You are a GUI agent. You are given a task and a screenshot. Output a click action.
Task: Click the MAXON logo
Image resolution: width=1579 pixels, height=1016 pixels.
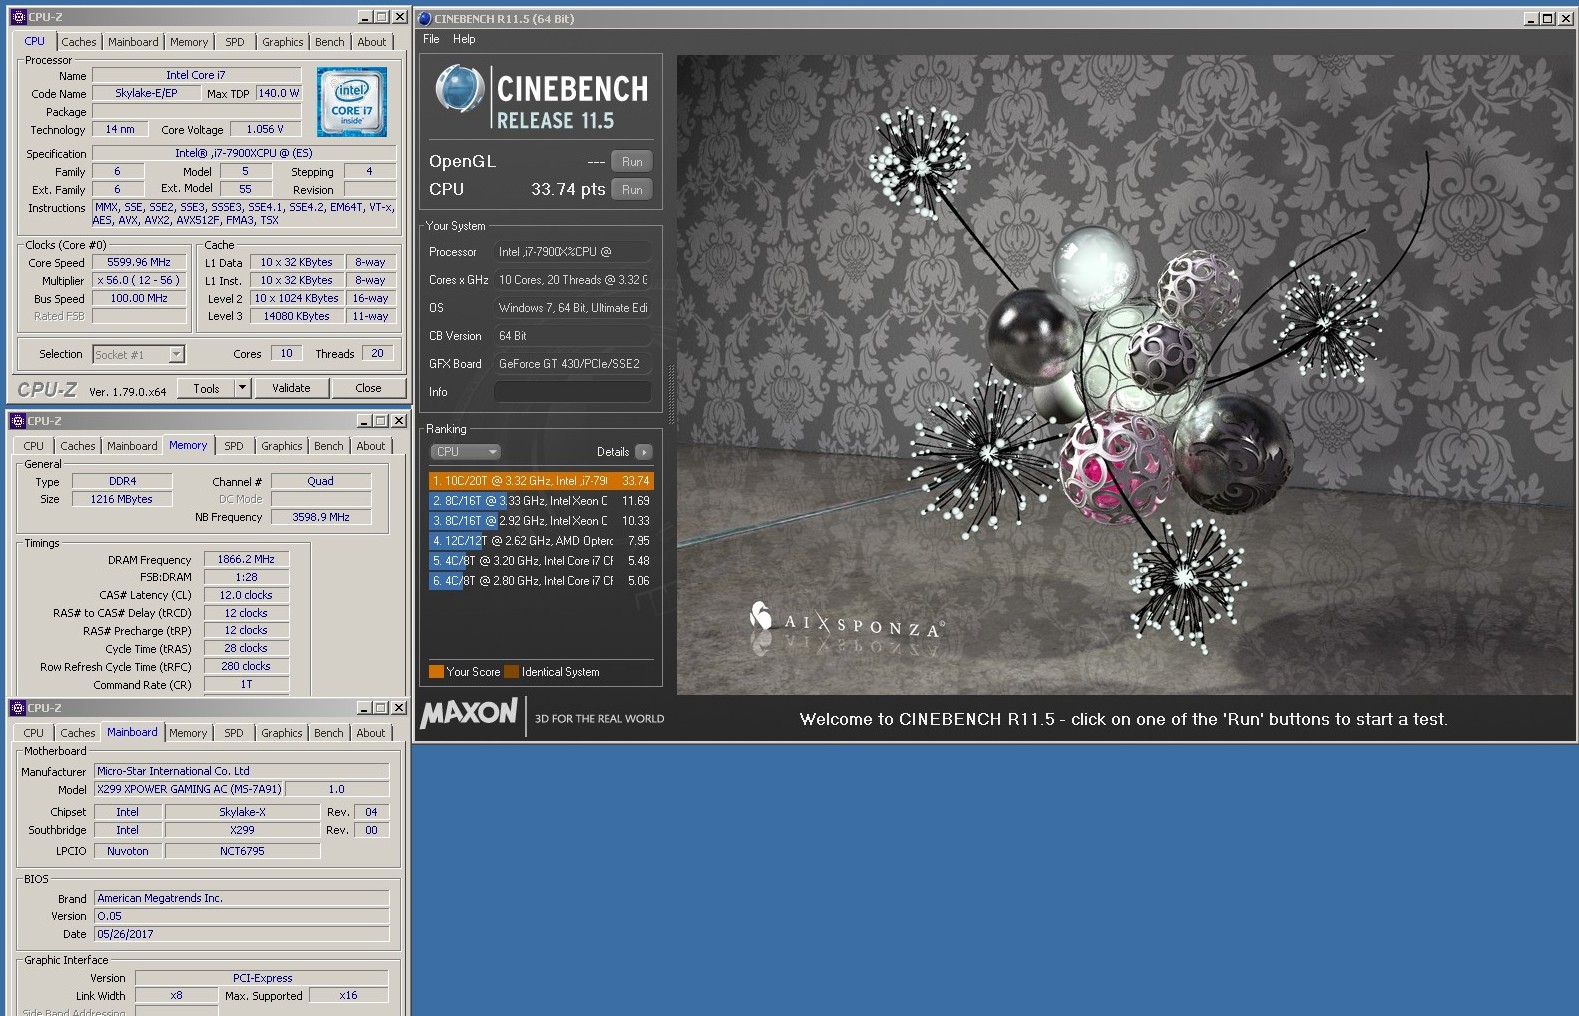(468, 713)
